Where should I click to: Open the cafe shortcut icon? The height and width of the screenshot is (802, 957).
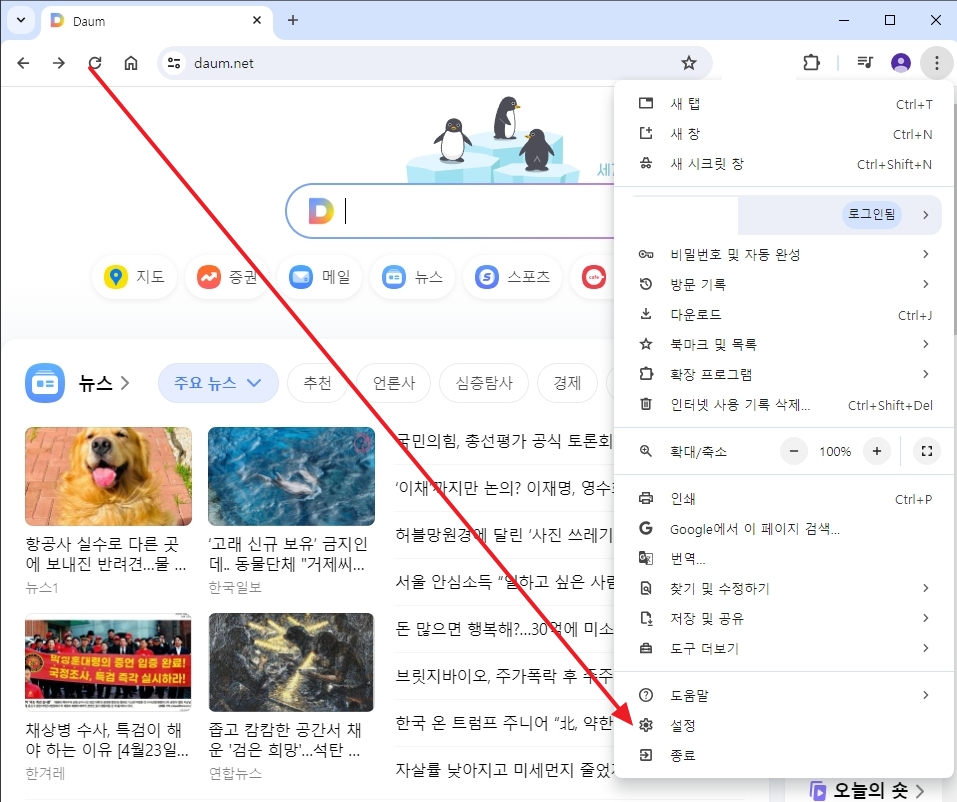[593, 277]
